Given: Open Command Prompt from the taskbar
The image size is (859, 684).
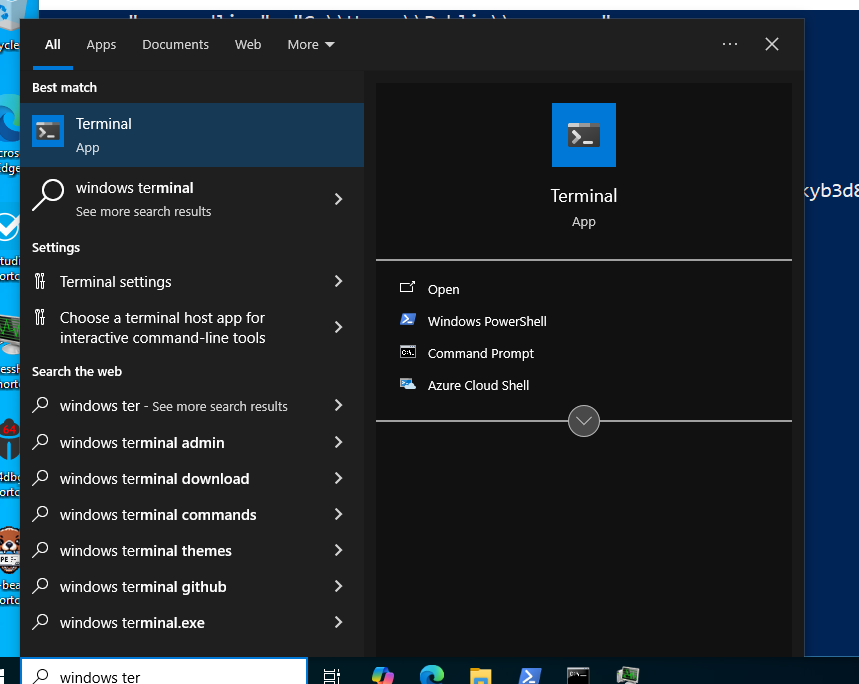Looking at the screenshot, I should [x=578, y=676].
